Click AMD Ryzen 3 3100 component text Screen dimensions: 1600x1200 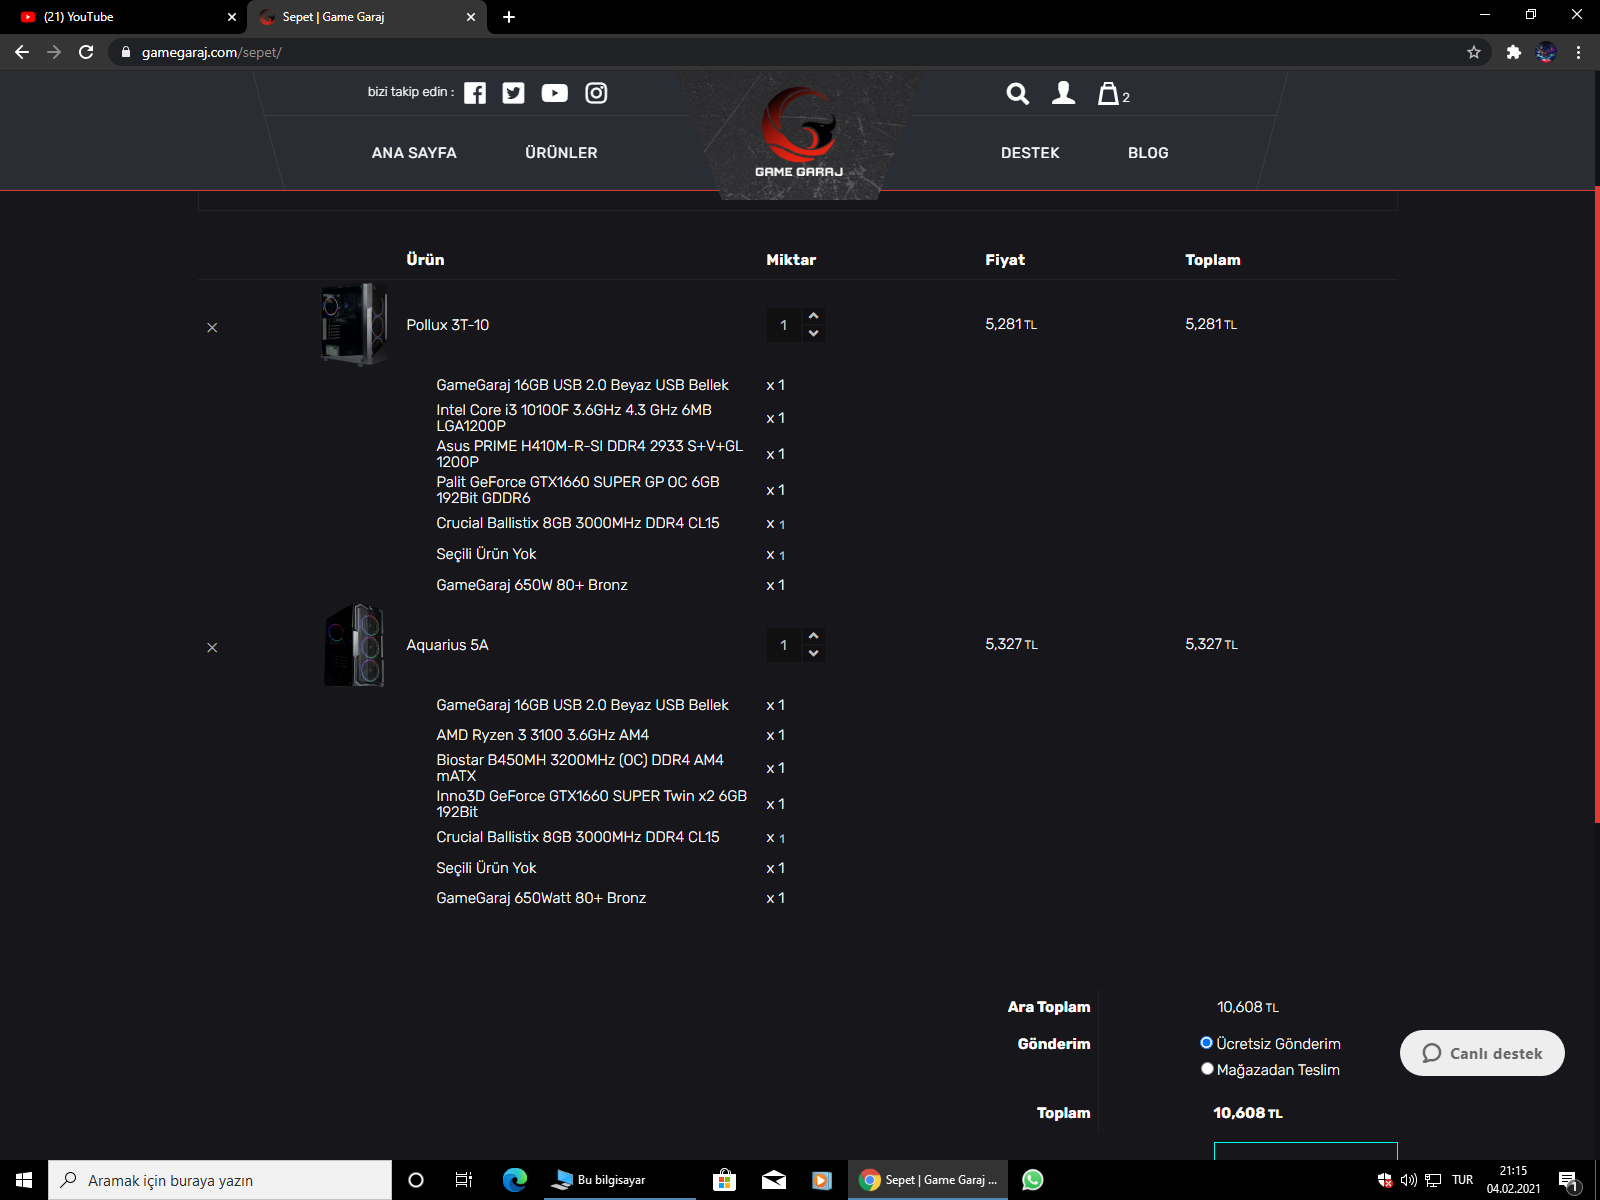pyautogui.click(x=543, y=735)
